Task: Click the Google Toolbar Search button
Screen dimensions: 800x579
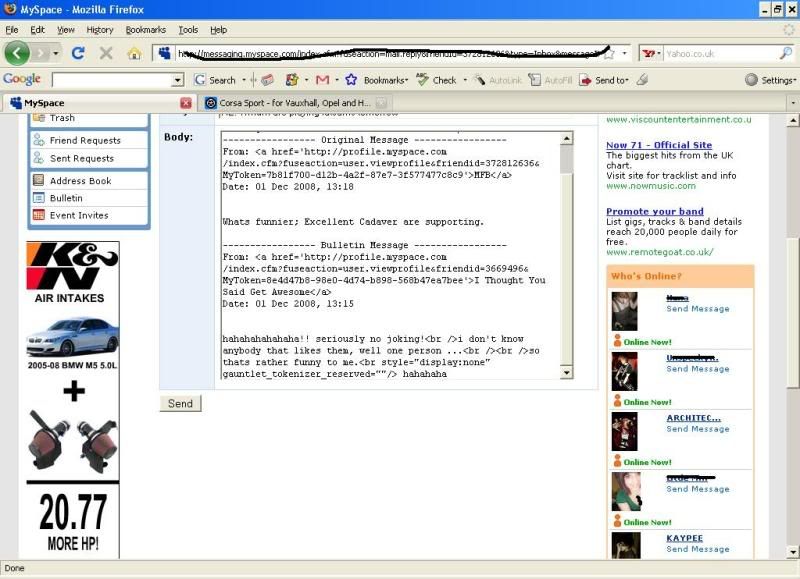Action: (x=215, y=80)
